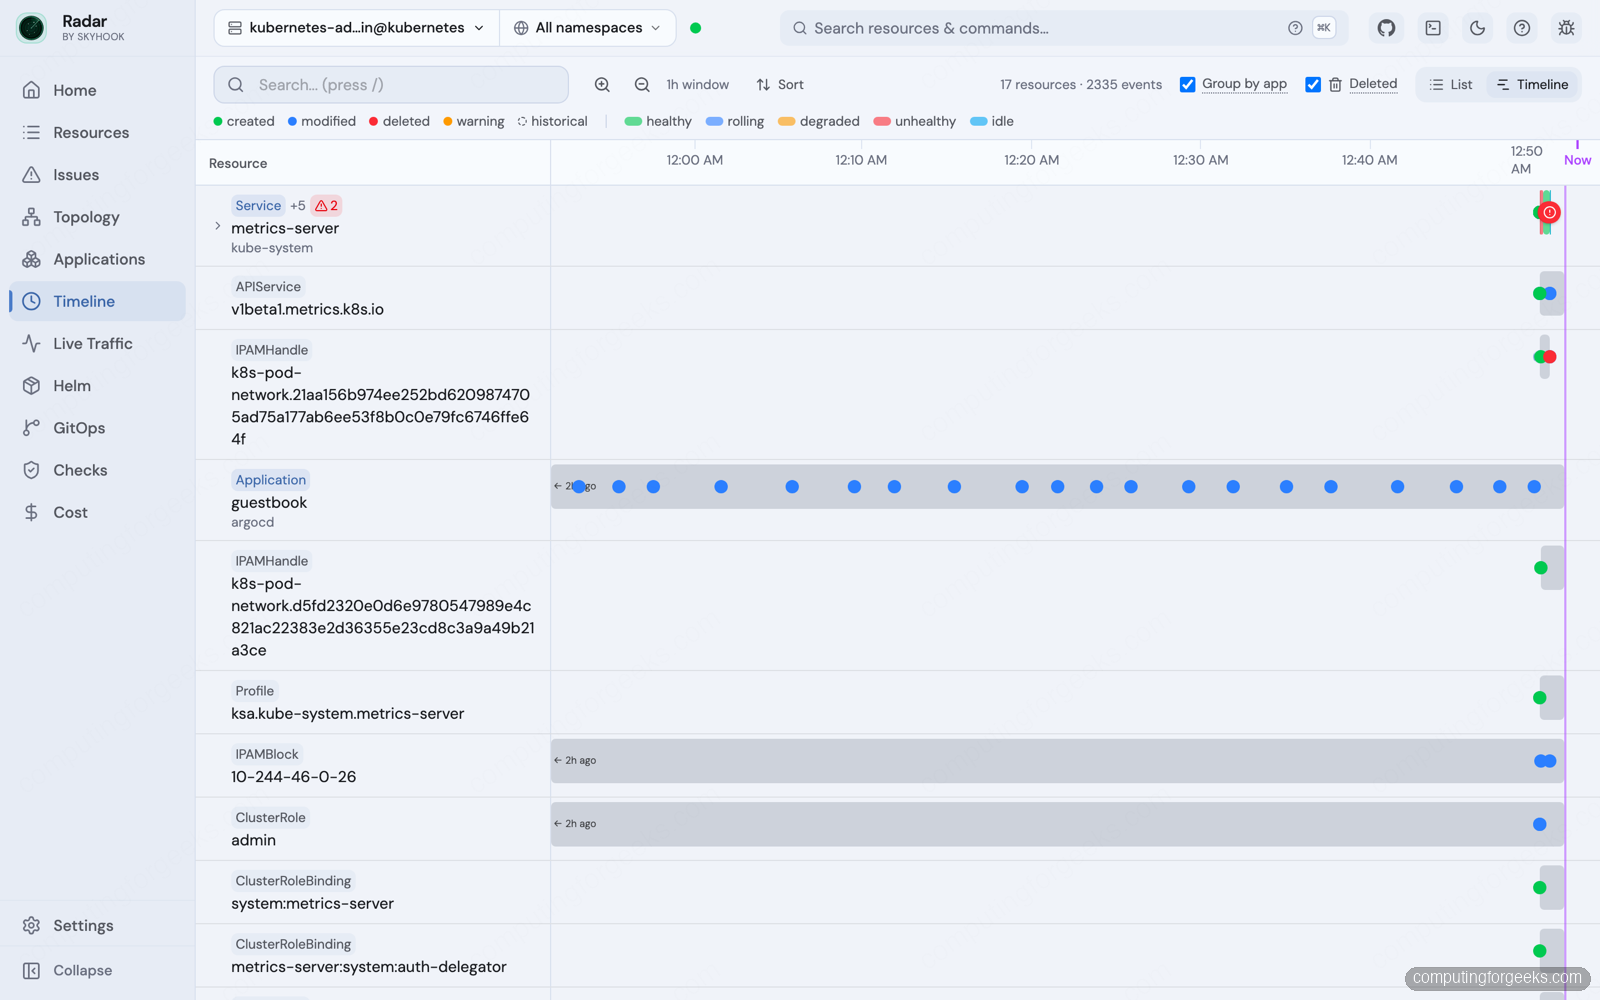Click the Cost dollar icon
The width and height of the screenshot is (1600, 1000).
point(32,512)
